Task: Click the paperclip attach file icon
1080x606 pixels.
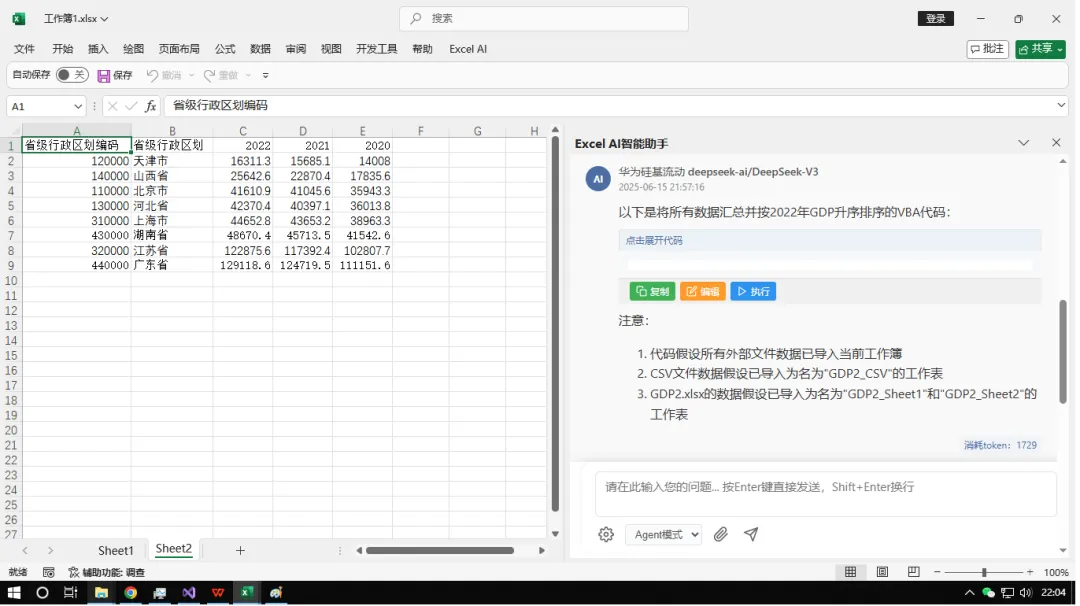Action: [720, 535]
